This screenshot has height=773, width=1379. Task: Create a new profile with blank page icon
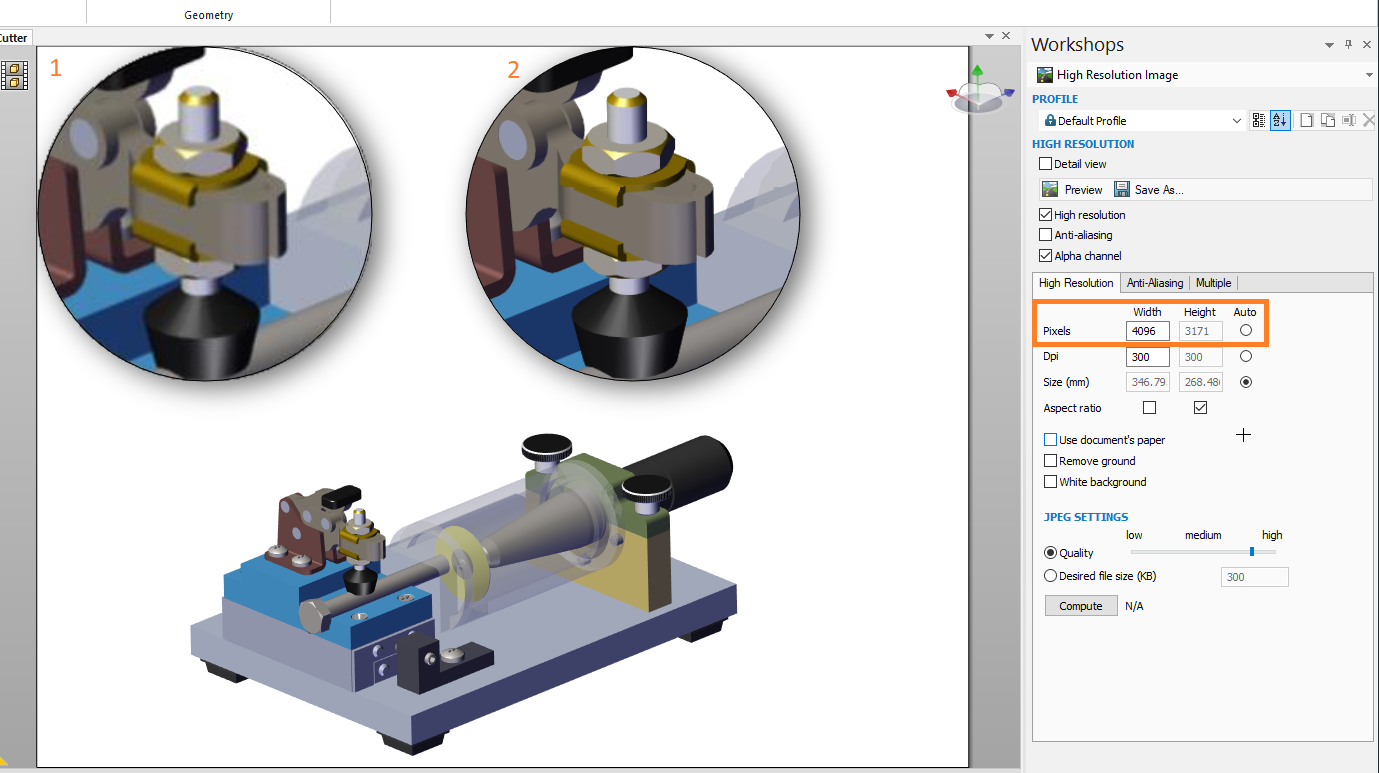(x=1307, y=121)
